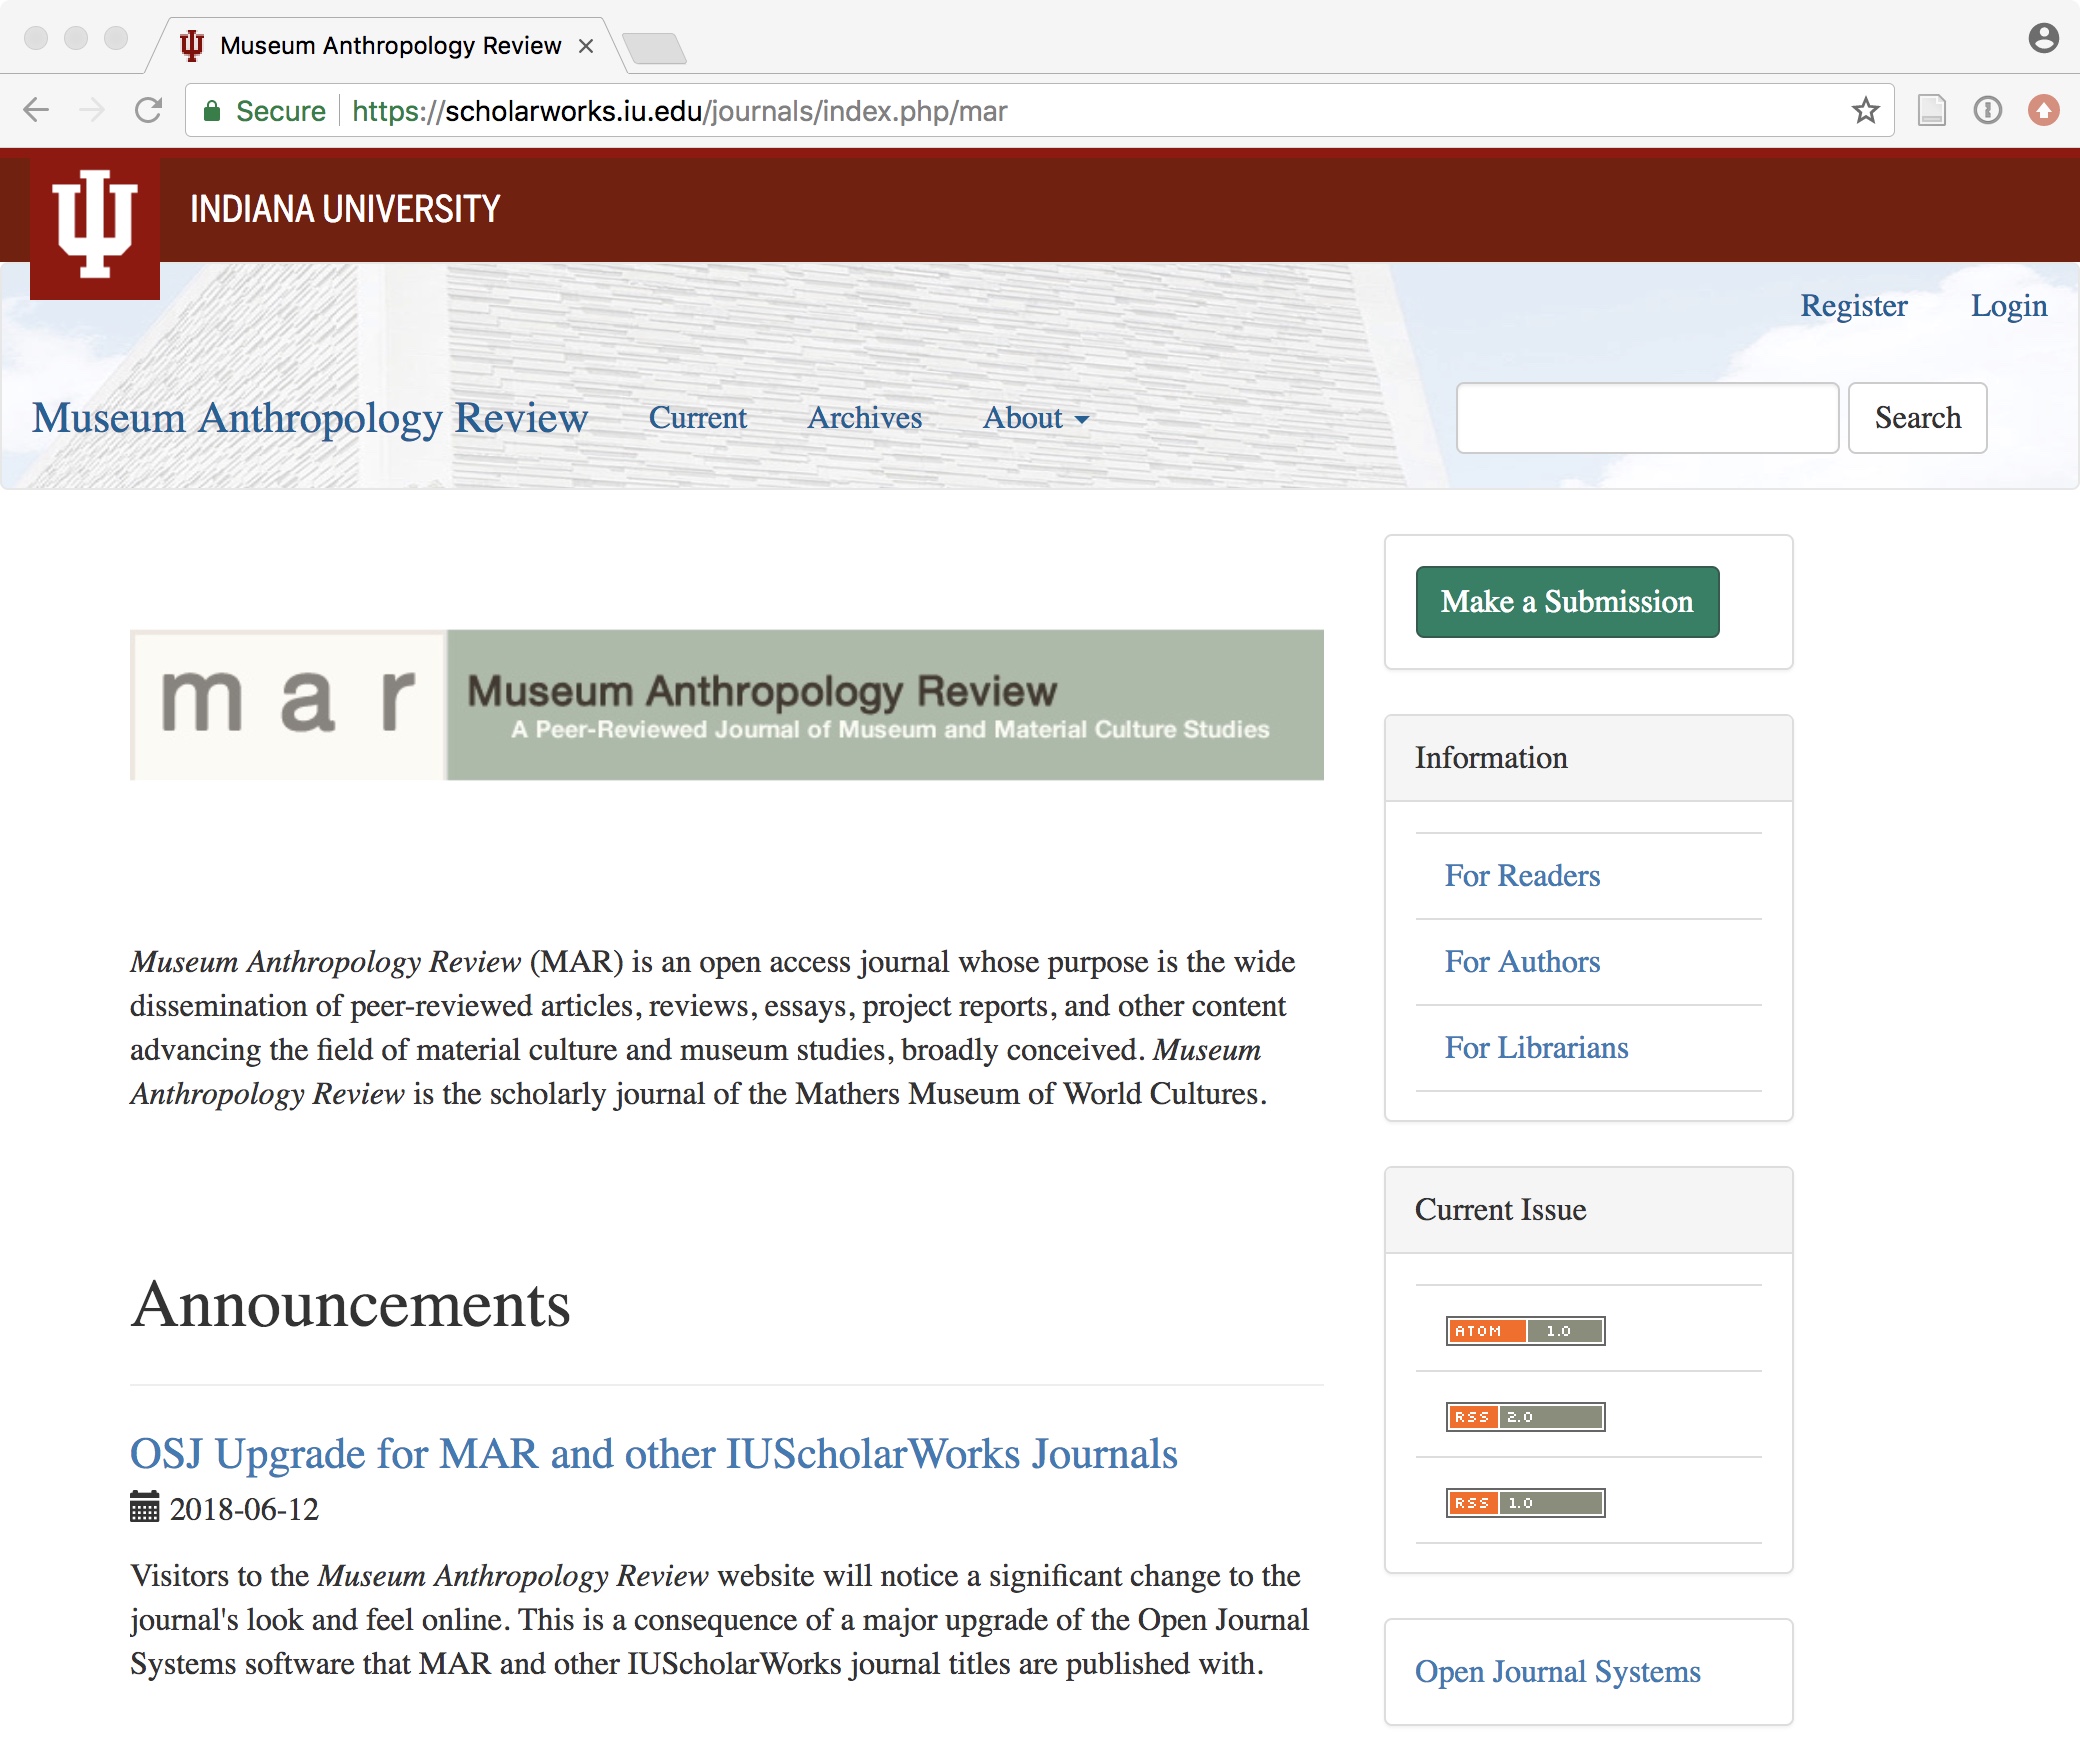Viewport: 2080px width, 1754px height.
Task: Click inside the search text field
Action: 1645,418
